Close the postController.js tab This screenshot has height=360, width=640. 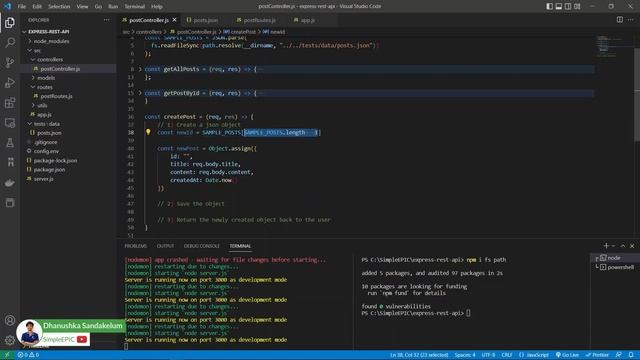175,20
